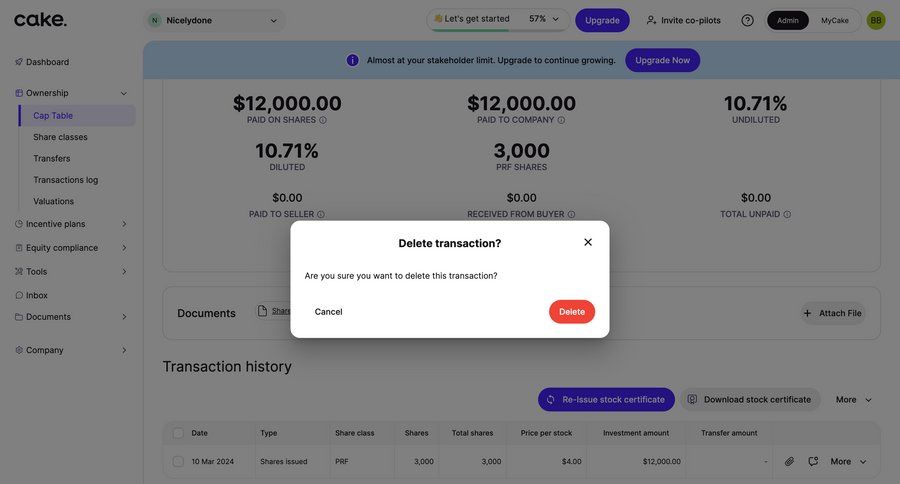Click the Dashboard rocket icon

click(19, 62)
